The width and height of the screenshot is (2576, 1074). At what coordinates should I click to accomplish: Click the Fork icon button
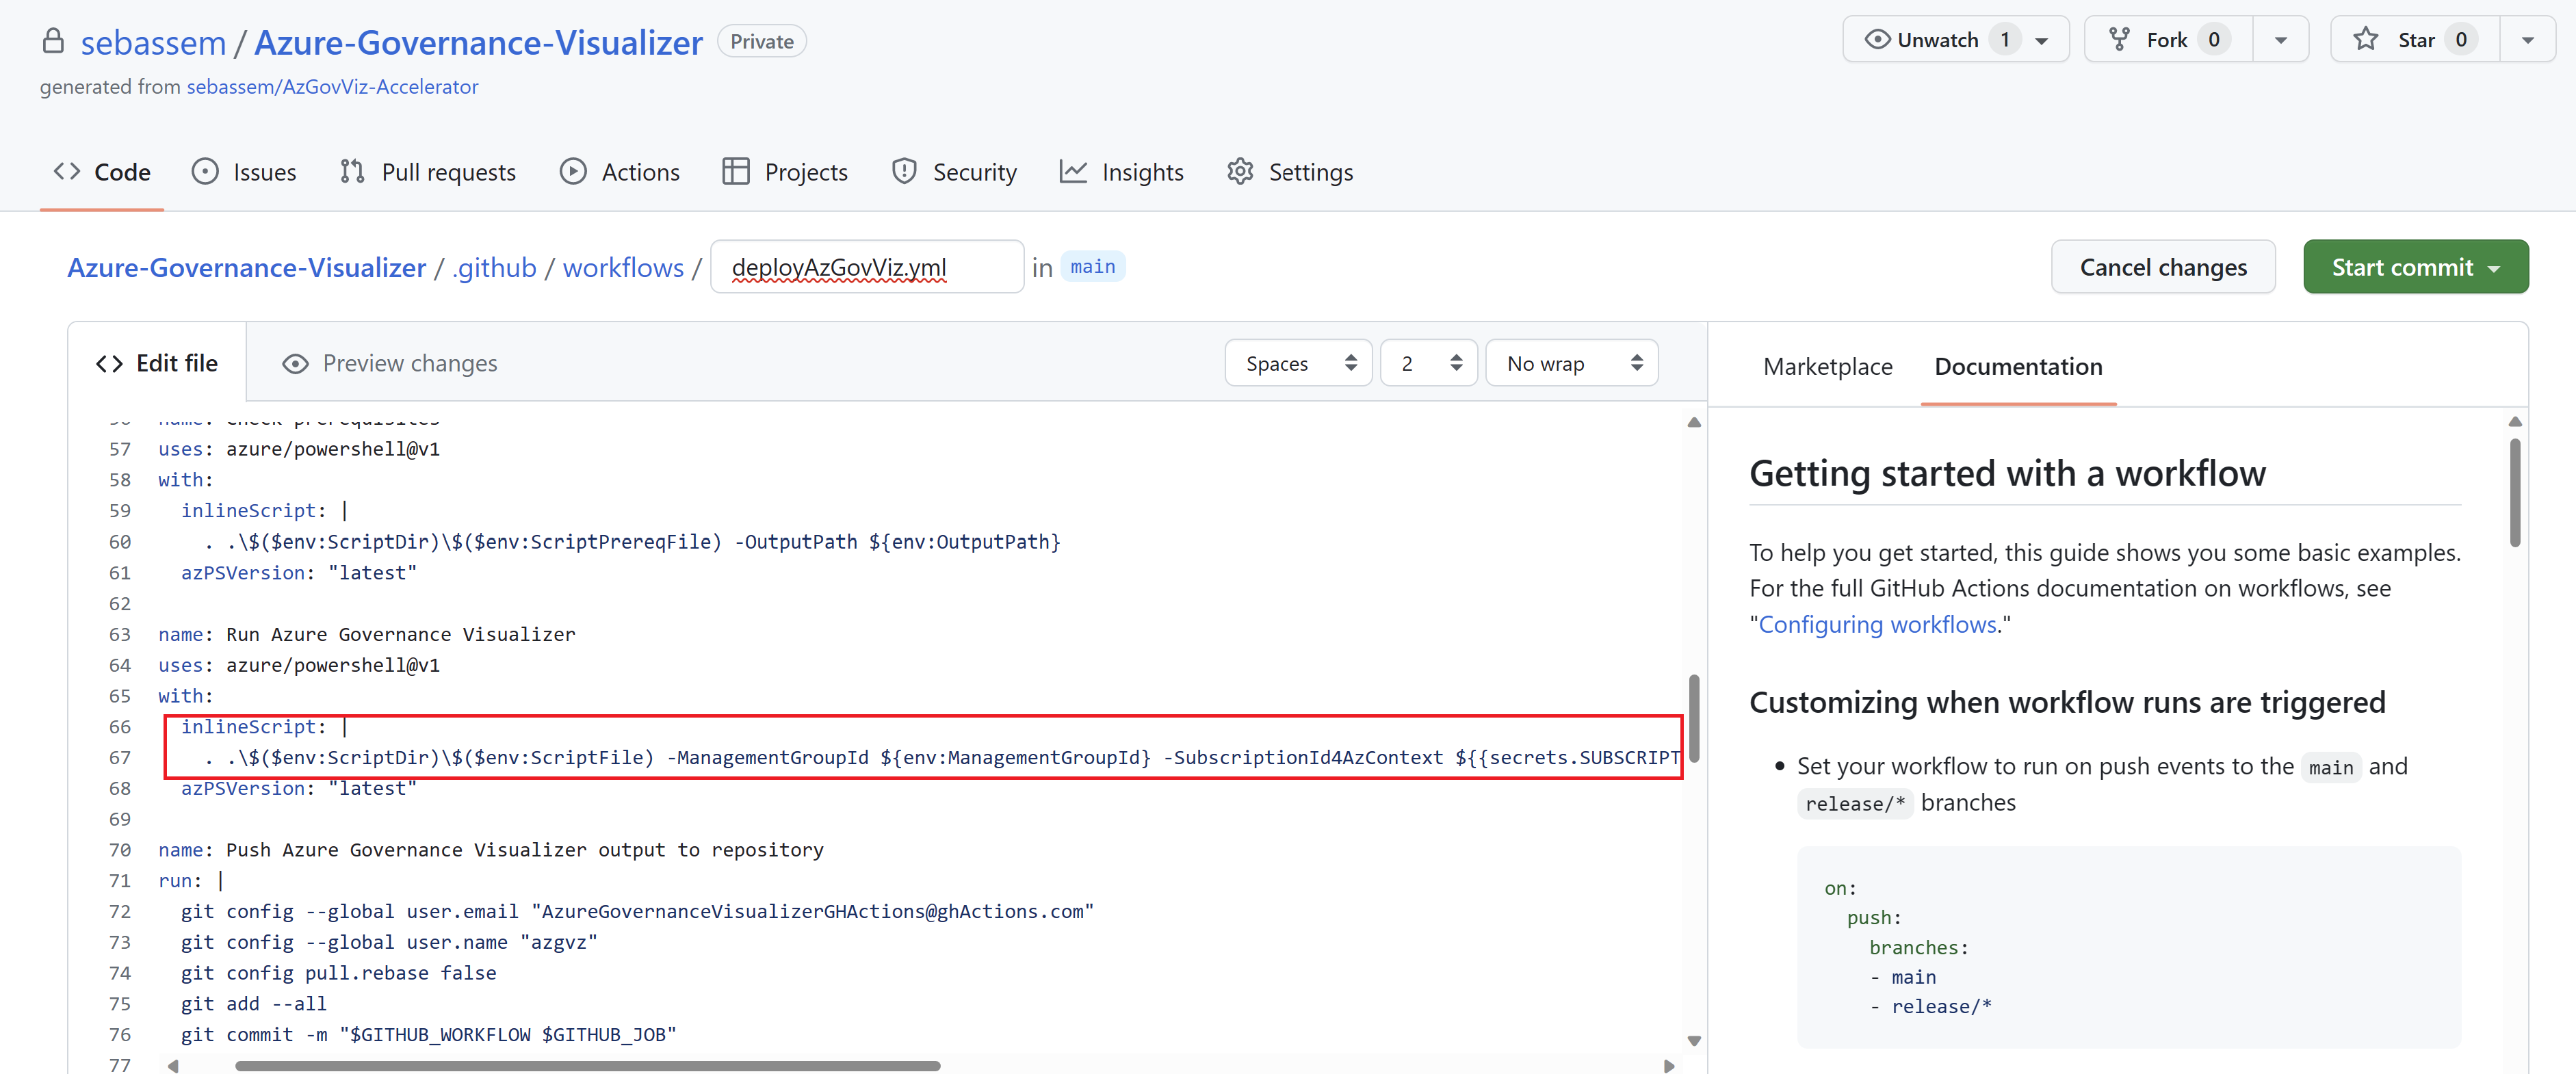[2119, 40]
